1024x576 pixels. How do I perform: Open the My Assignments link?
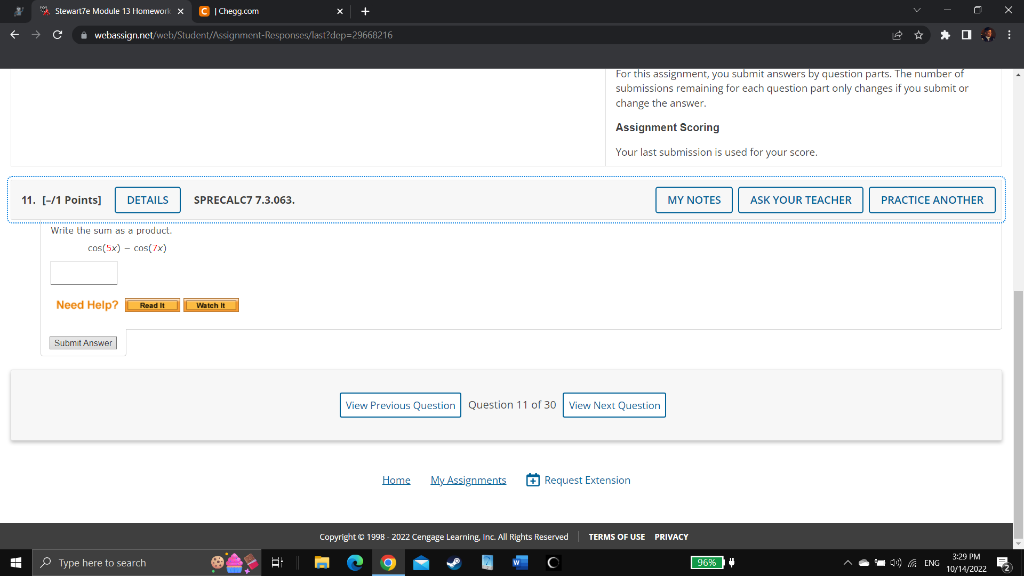(x=468, y=480)
